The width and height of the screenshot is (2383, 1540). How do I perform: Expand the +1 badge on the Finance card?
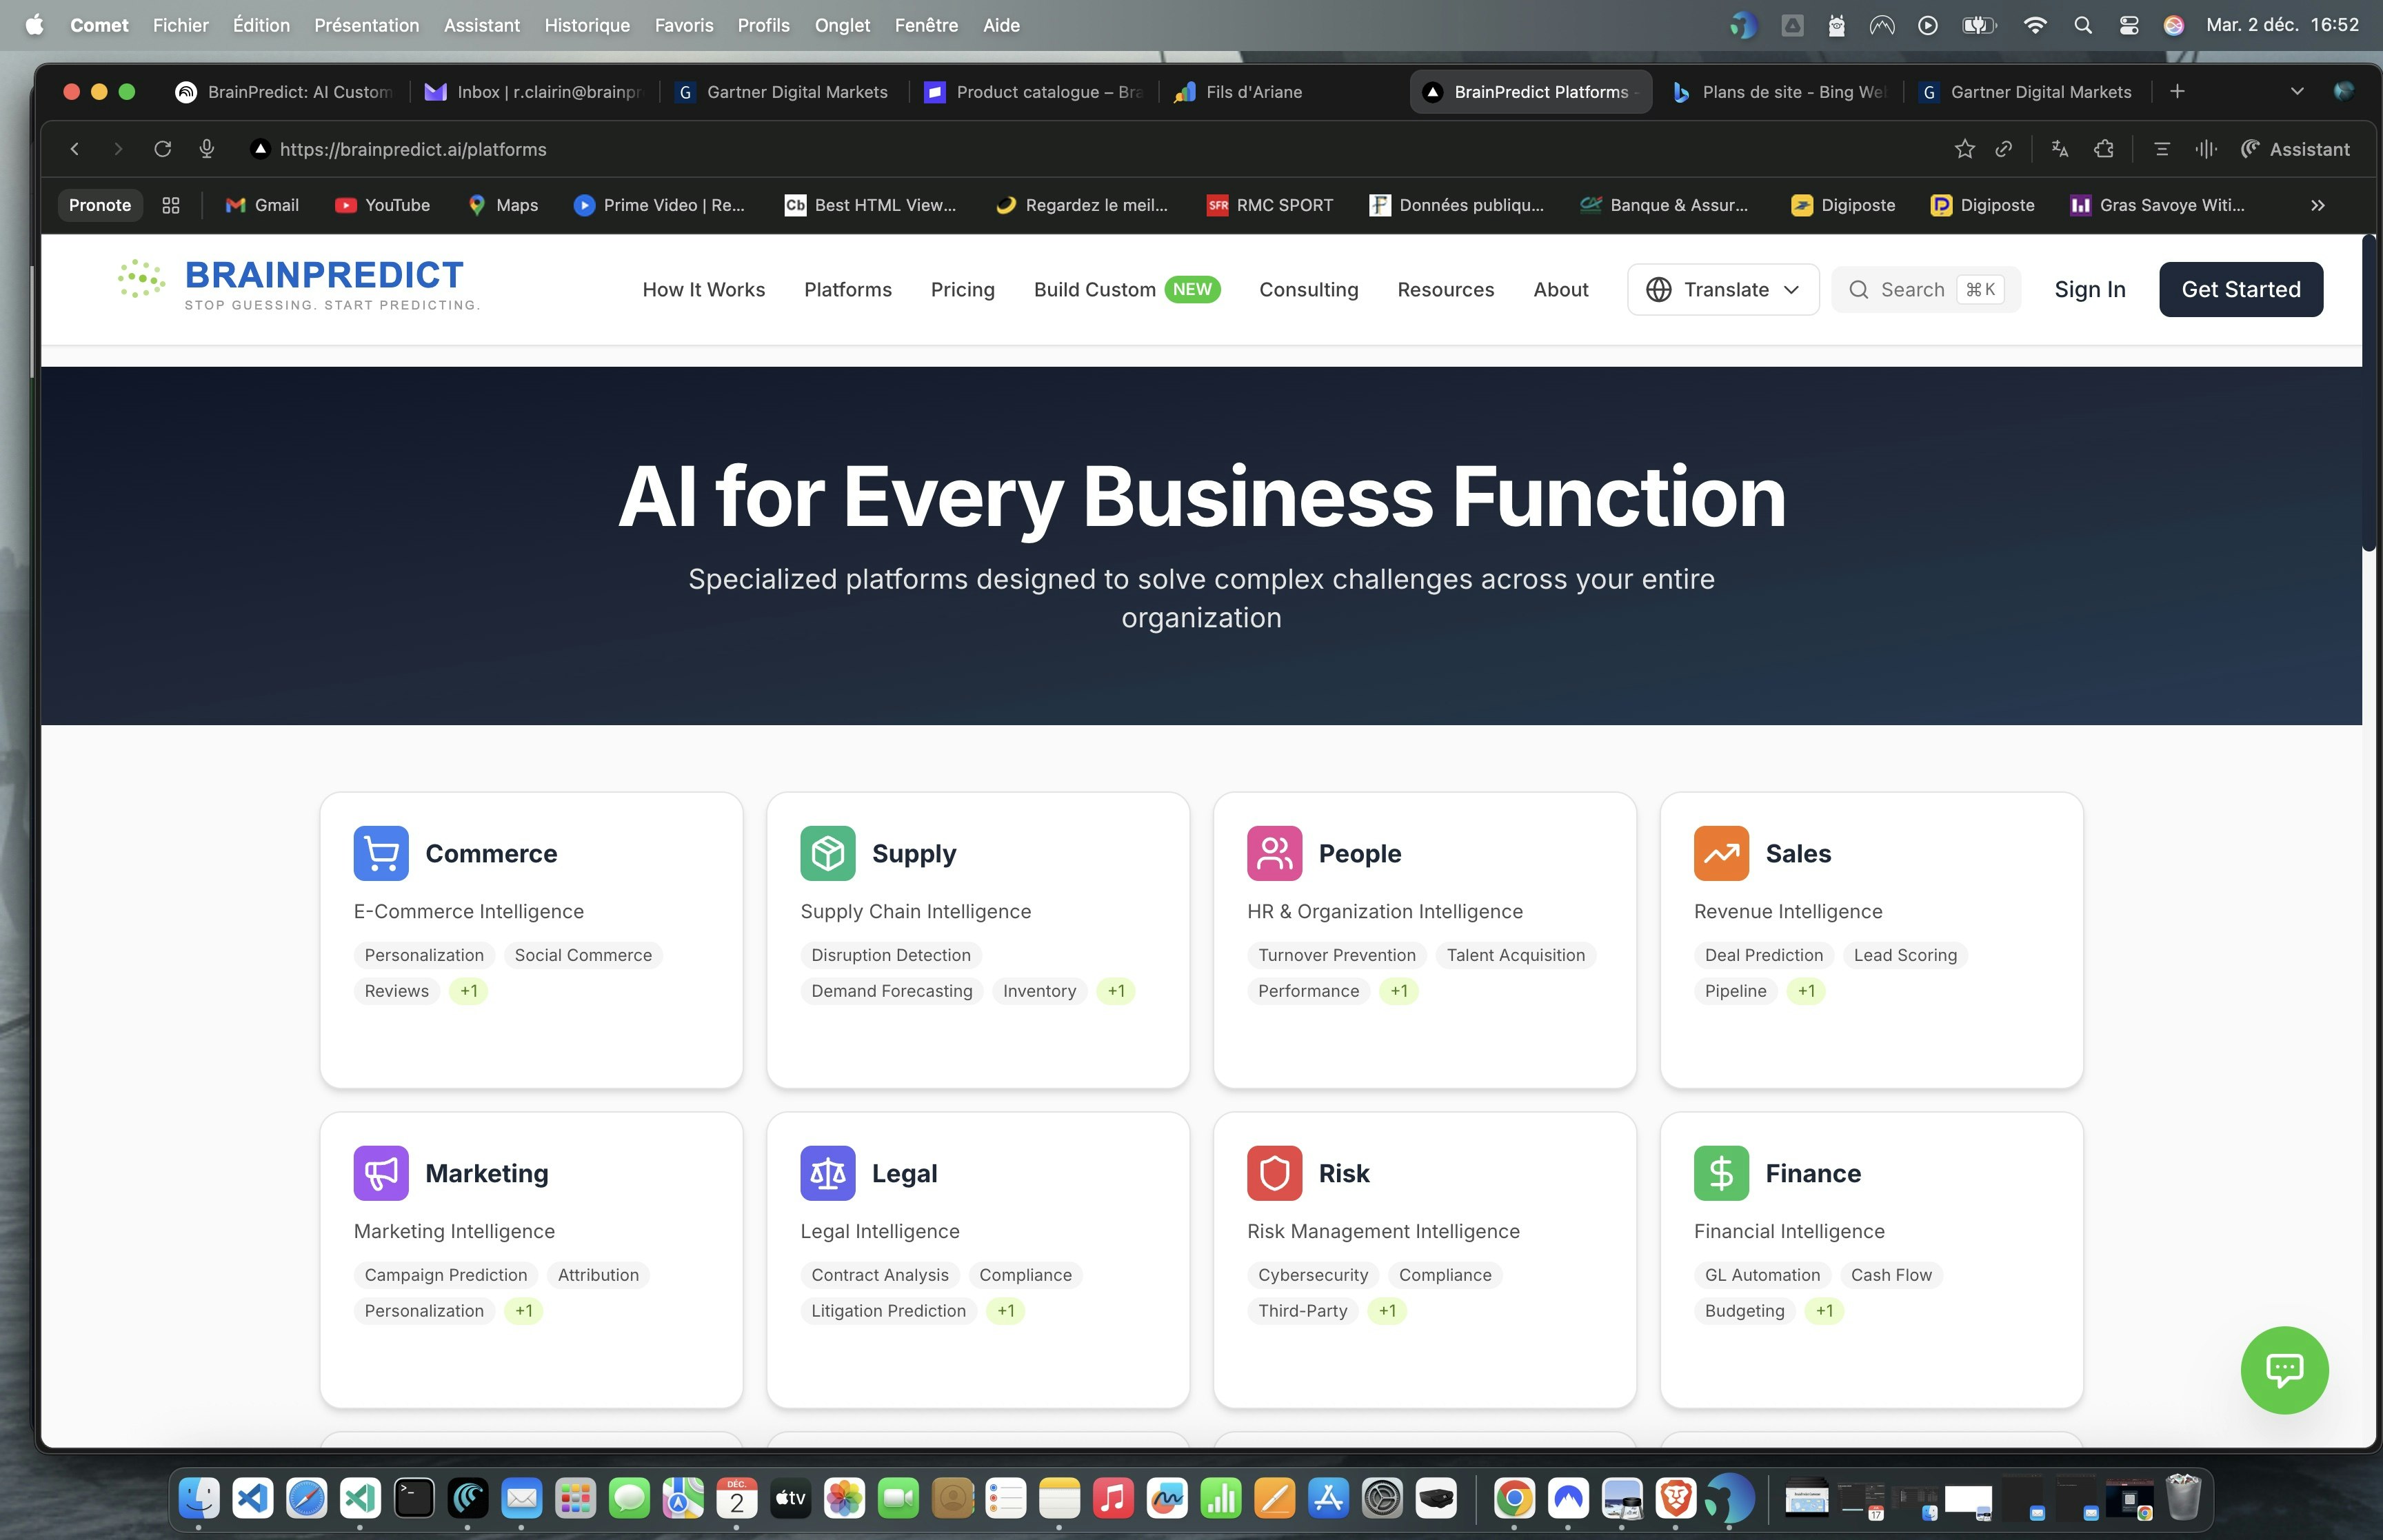coord(1824,1311)
